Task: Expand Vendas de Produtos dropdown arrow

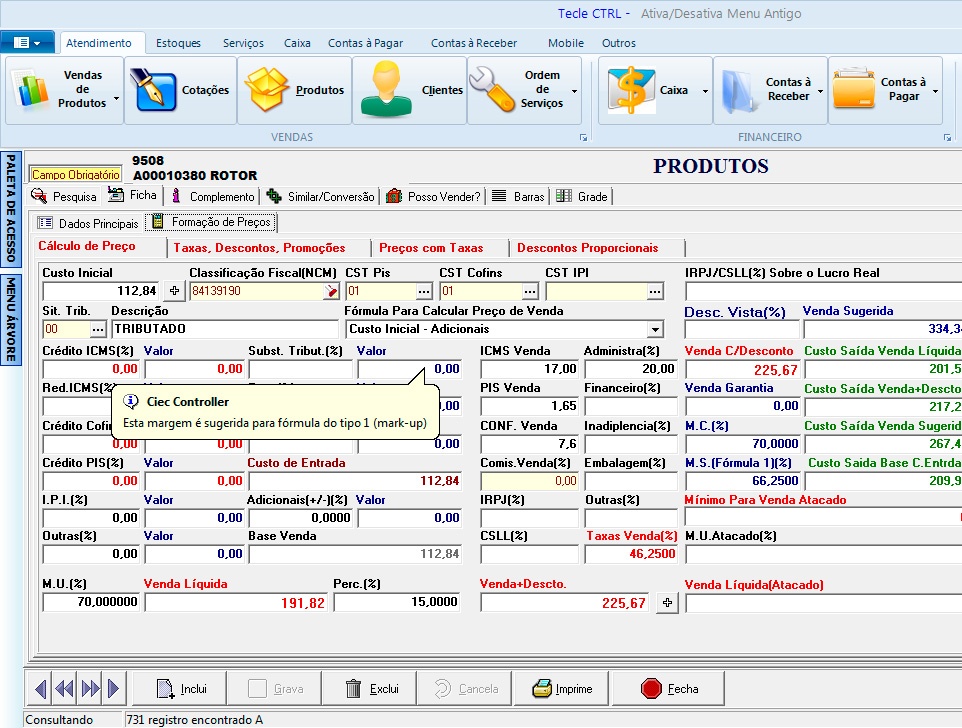Action: point(117,99)
